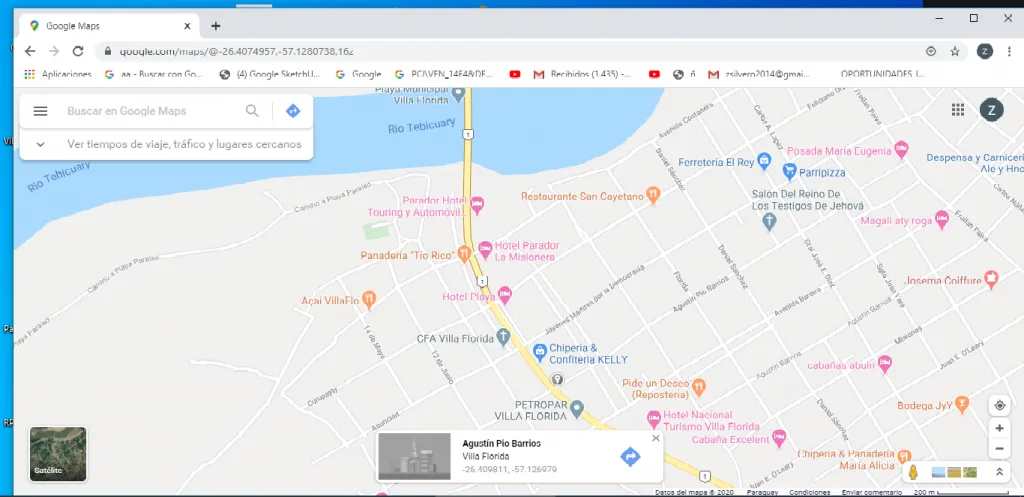Select Pide un Deseo Repostería pin
Viewport: 1024px width, 497px height.
click(x=699, y=386)
